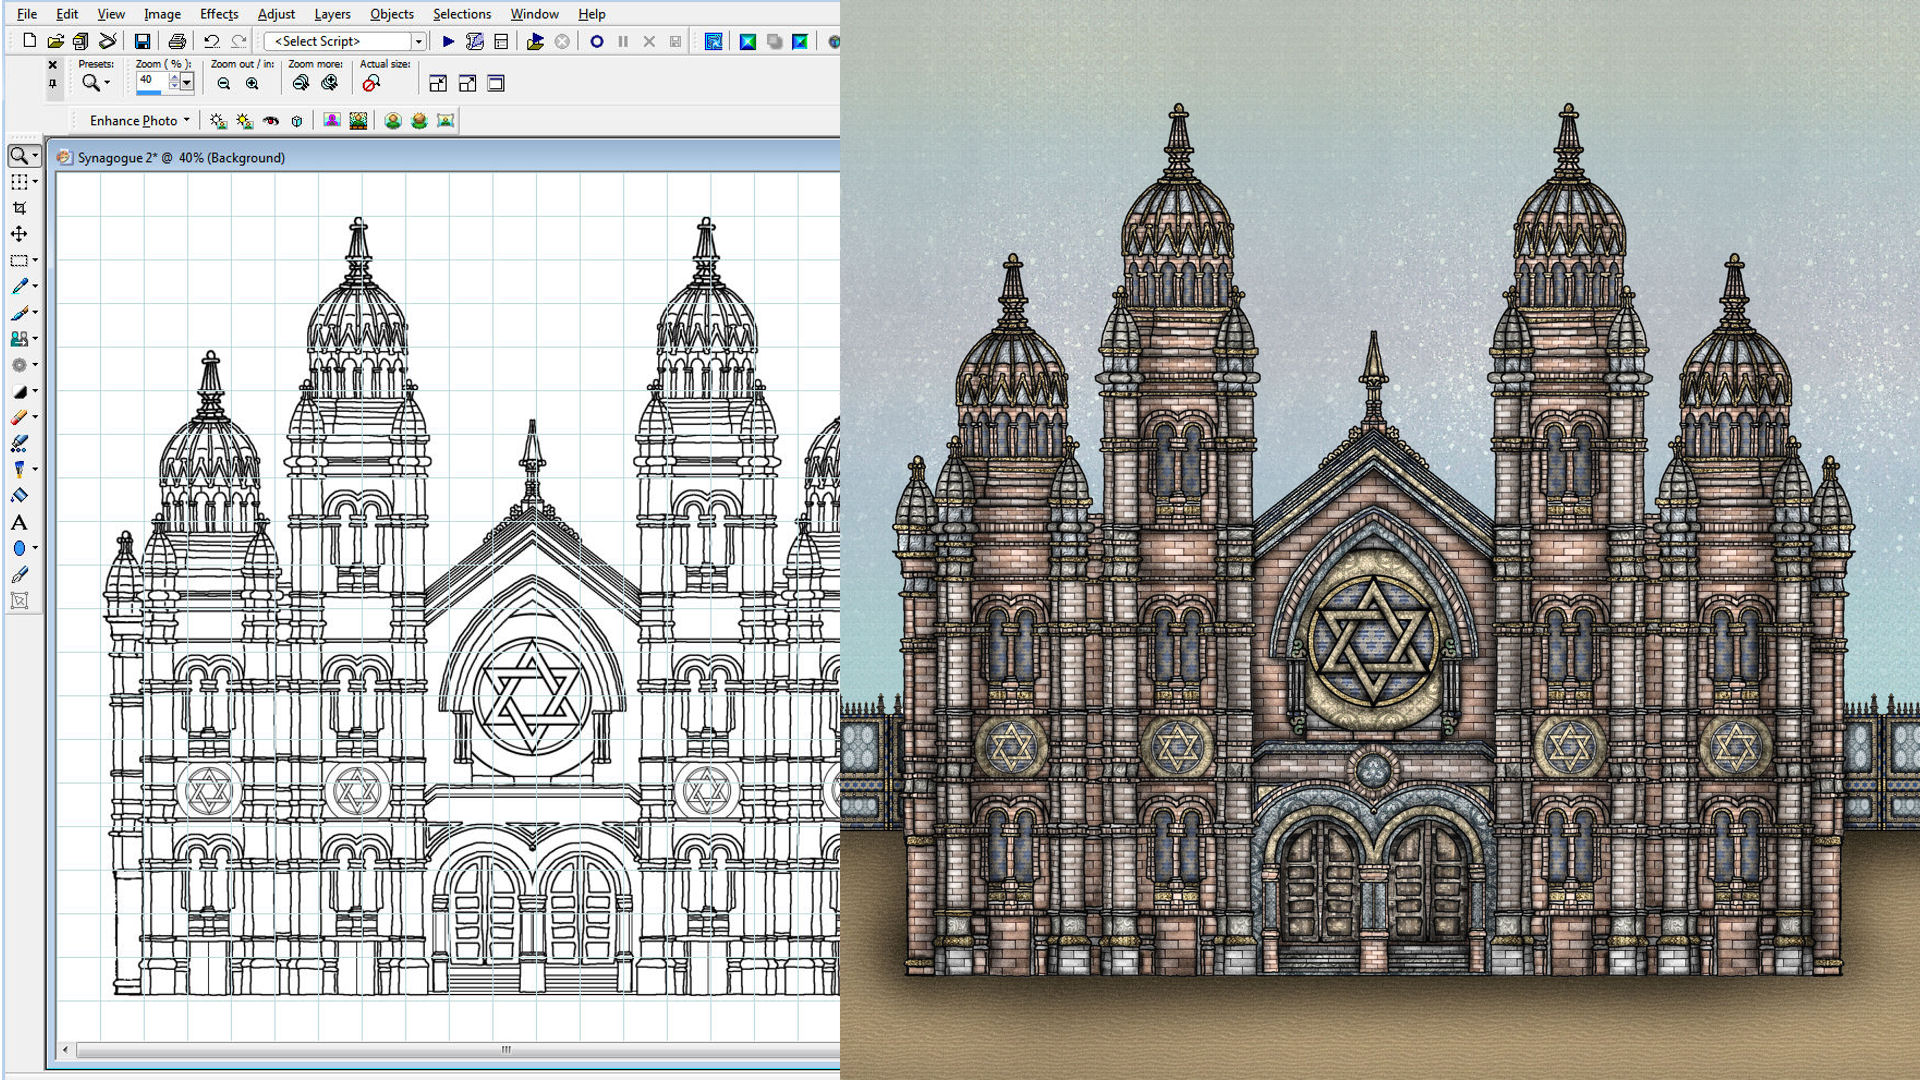Viewport: 1920px width, 1080px height.
Task: Open the Layers menu
Action: point(332,14)
